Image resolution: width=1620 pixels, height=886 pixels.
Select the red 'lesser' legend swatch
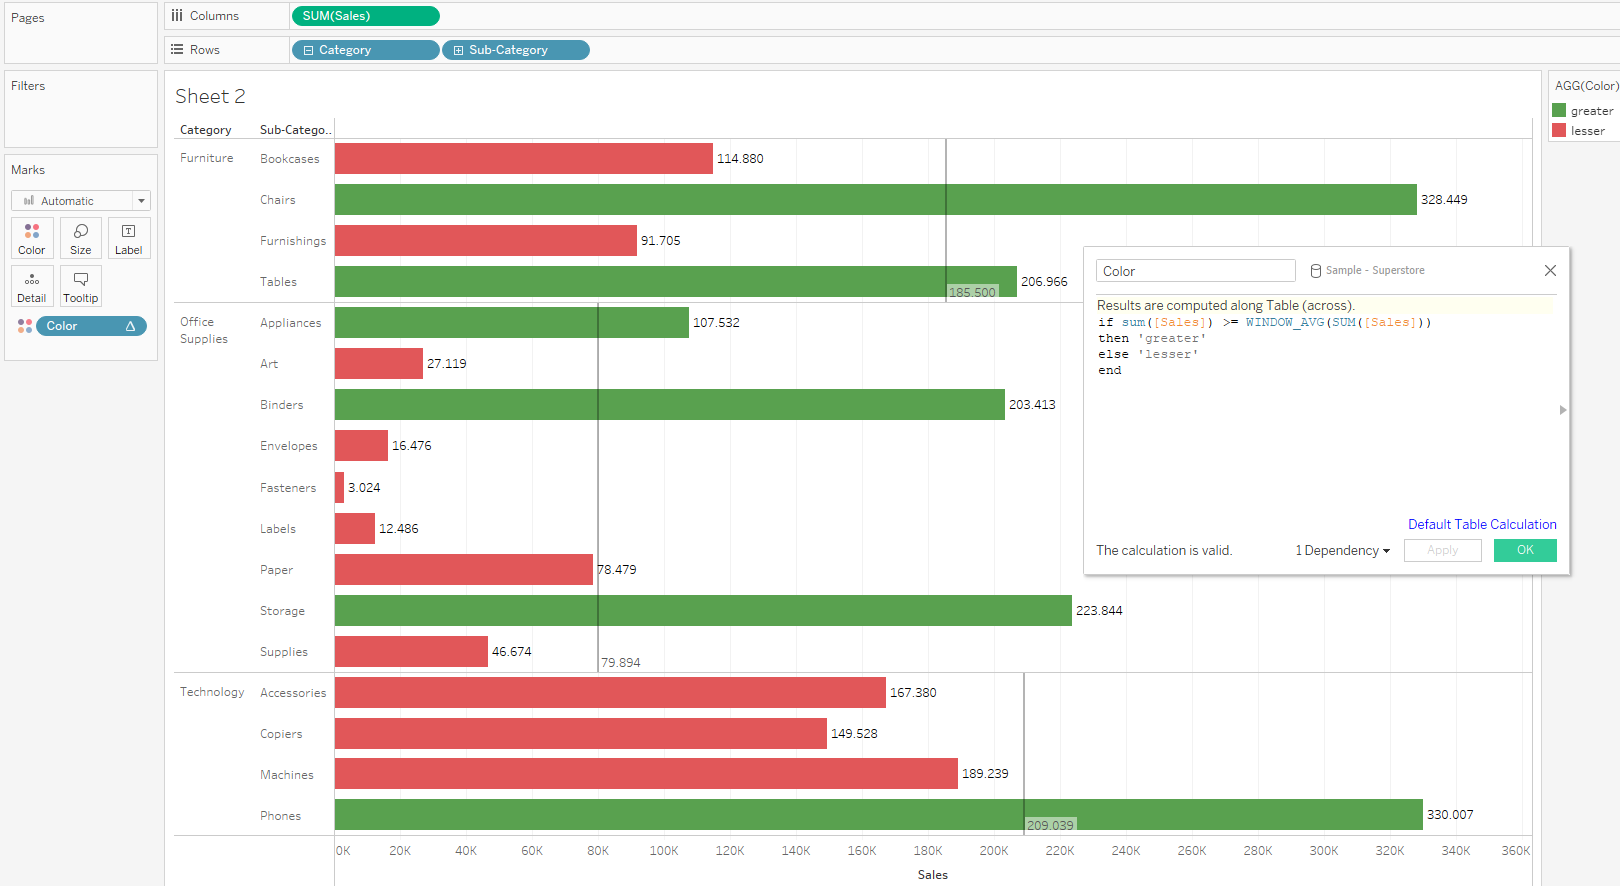[x=1559, y=131]
